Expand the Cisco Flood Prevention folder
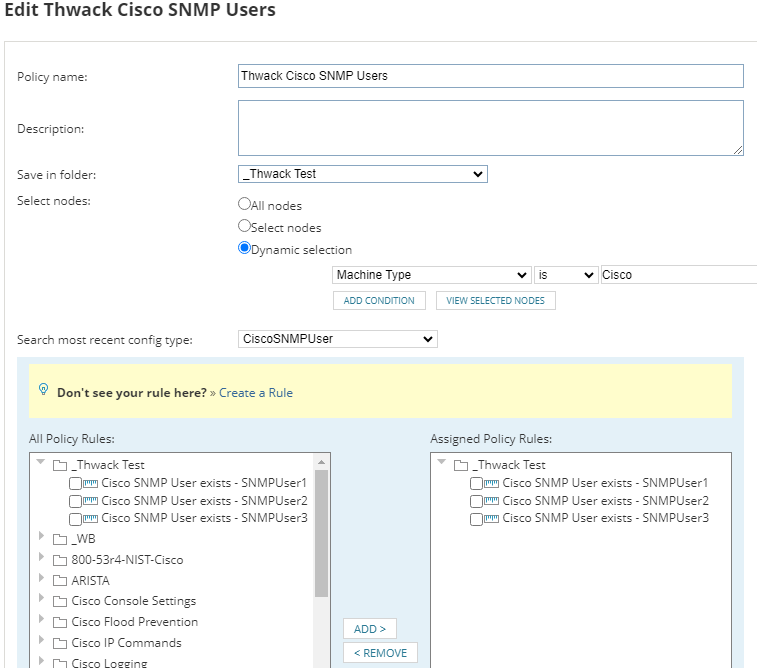The width and height of the screenshot is (757, 668). pos(41,619)
